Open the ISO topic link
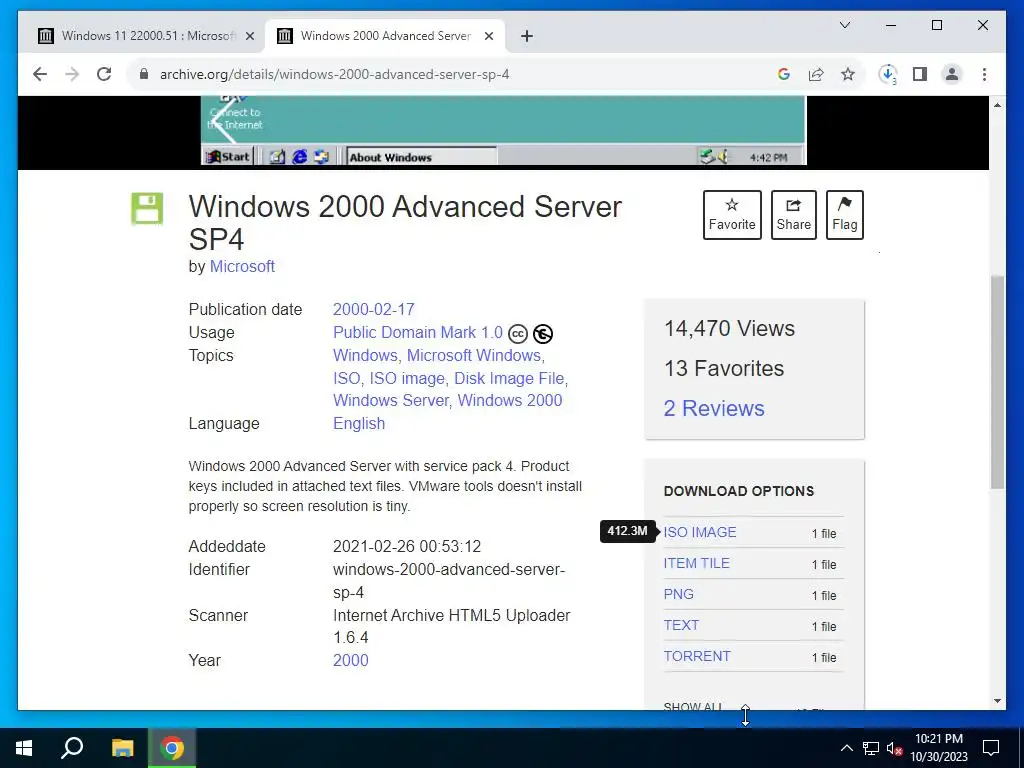The width and height of the screenshot is (1024, 768). pyautogui.click(x=347, y=379)
